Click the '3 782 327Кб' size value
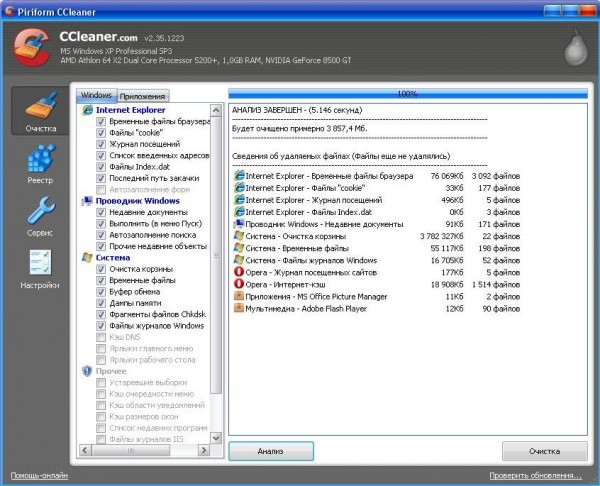The height and width of the screenshot is (486, 600). coord(442,236)
